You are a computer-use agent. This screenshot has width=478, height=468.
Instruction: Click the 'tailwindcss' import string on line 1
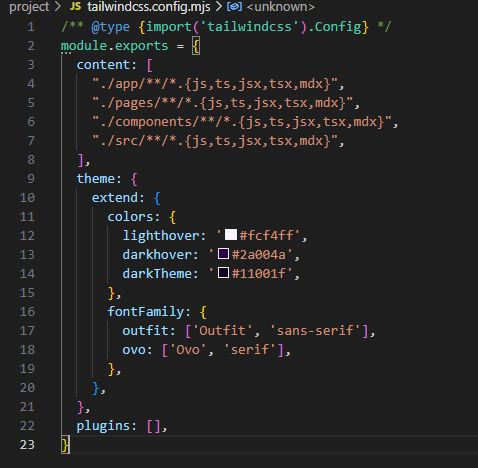pos(250,27)
